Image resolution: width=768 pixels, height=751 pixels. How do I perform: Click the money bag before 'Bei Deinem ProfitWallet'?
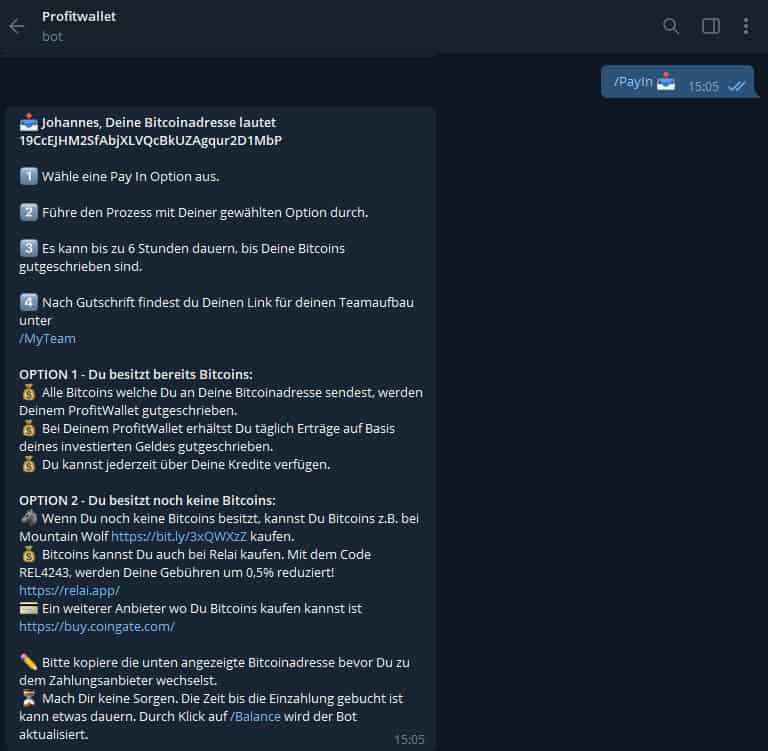pyautogui.click(x=28, y=428)
